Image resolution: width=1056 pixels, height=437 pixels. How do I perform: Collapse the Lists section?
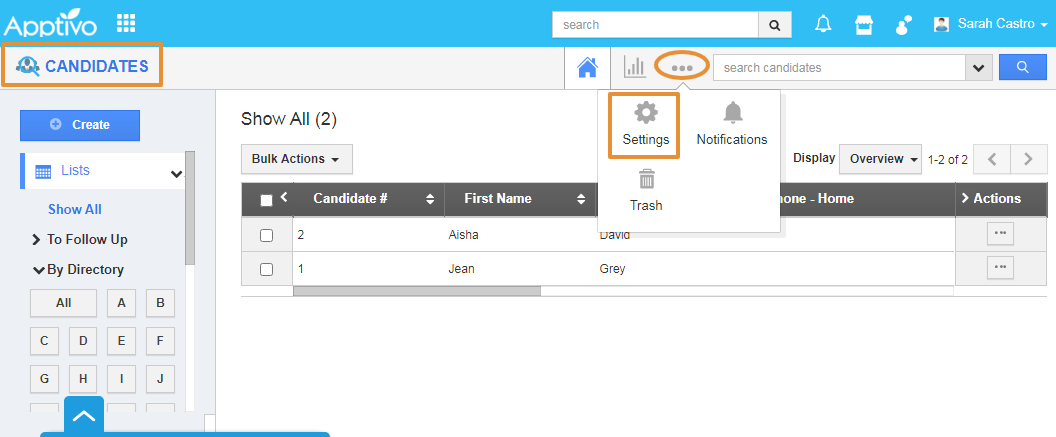(x=176, y=174)
